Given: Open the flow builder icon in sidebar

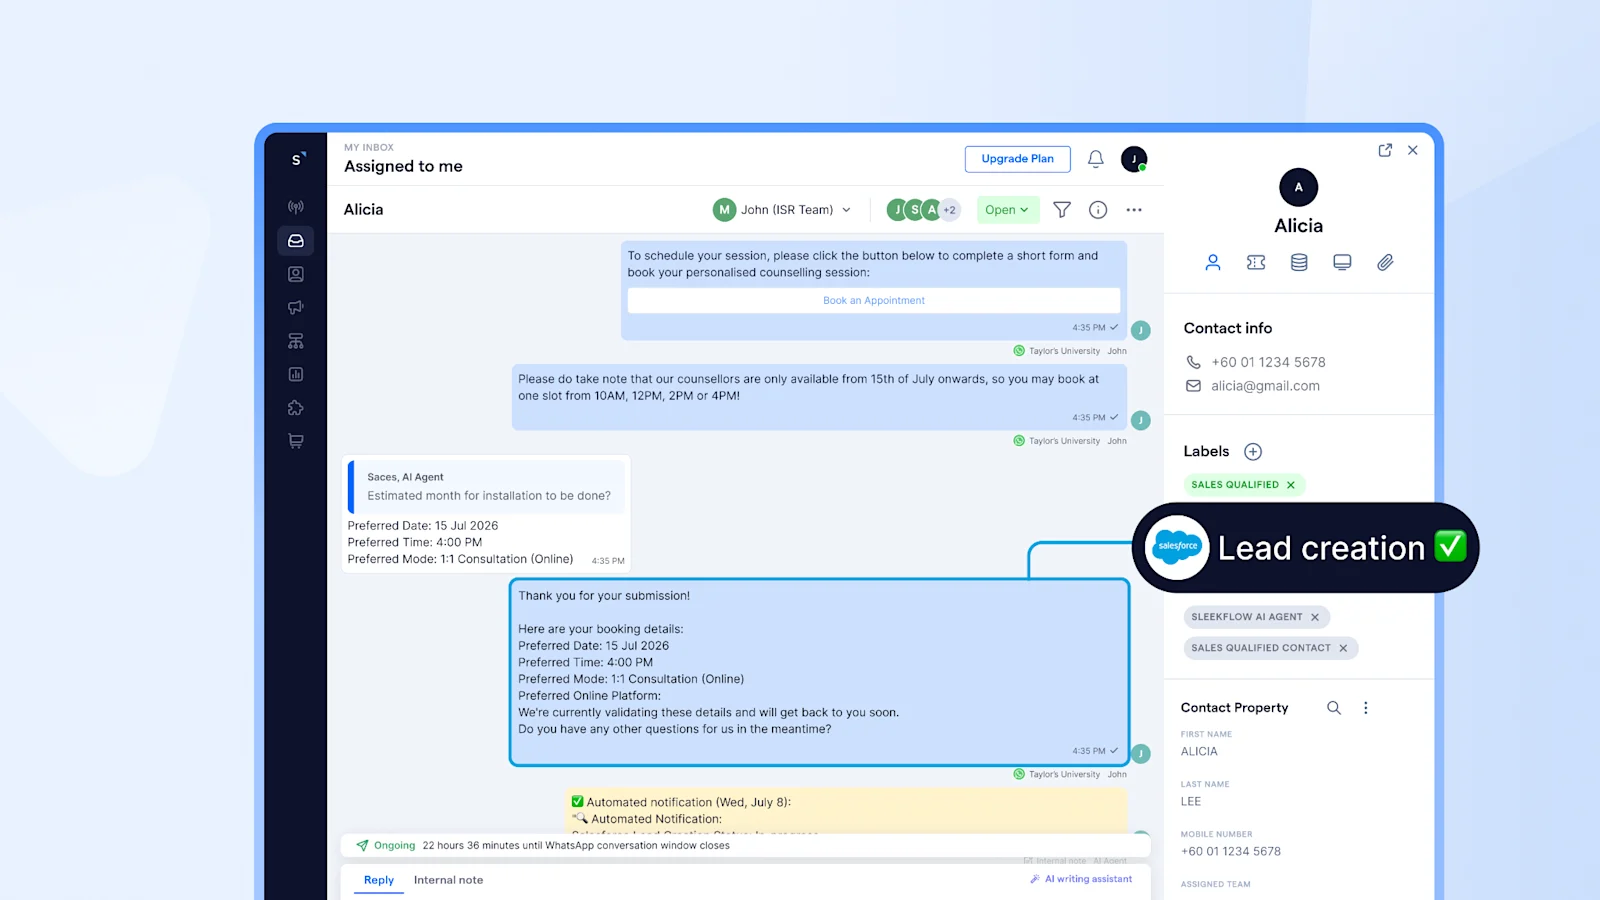Looking at the screenshot, I should [x=296, y=341].
